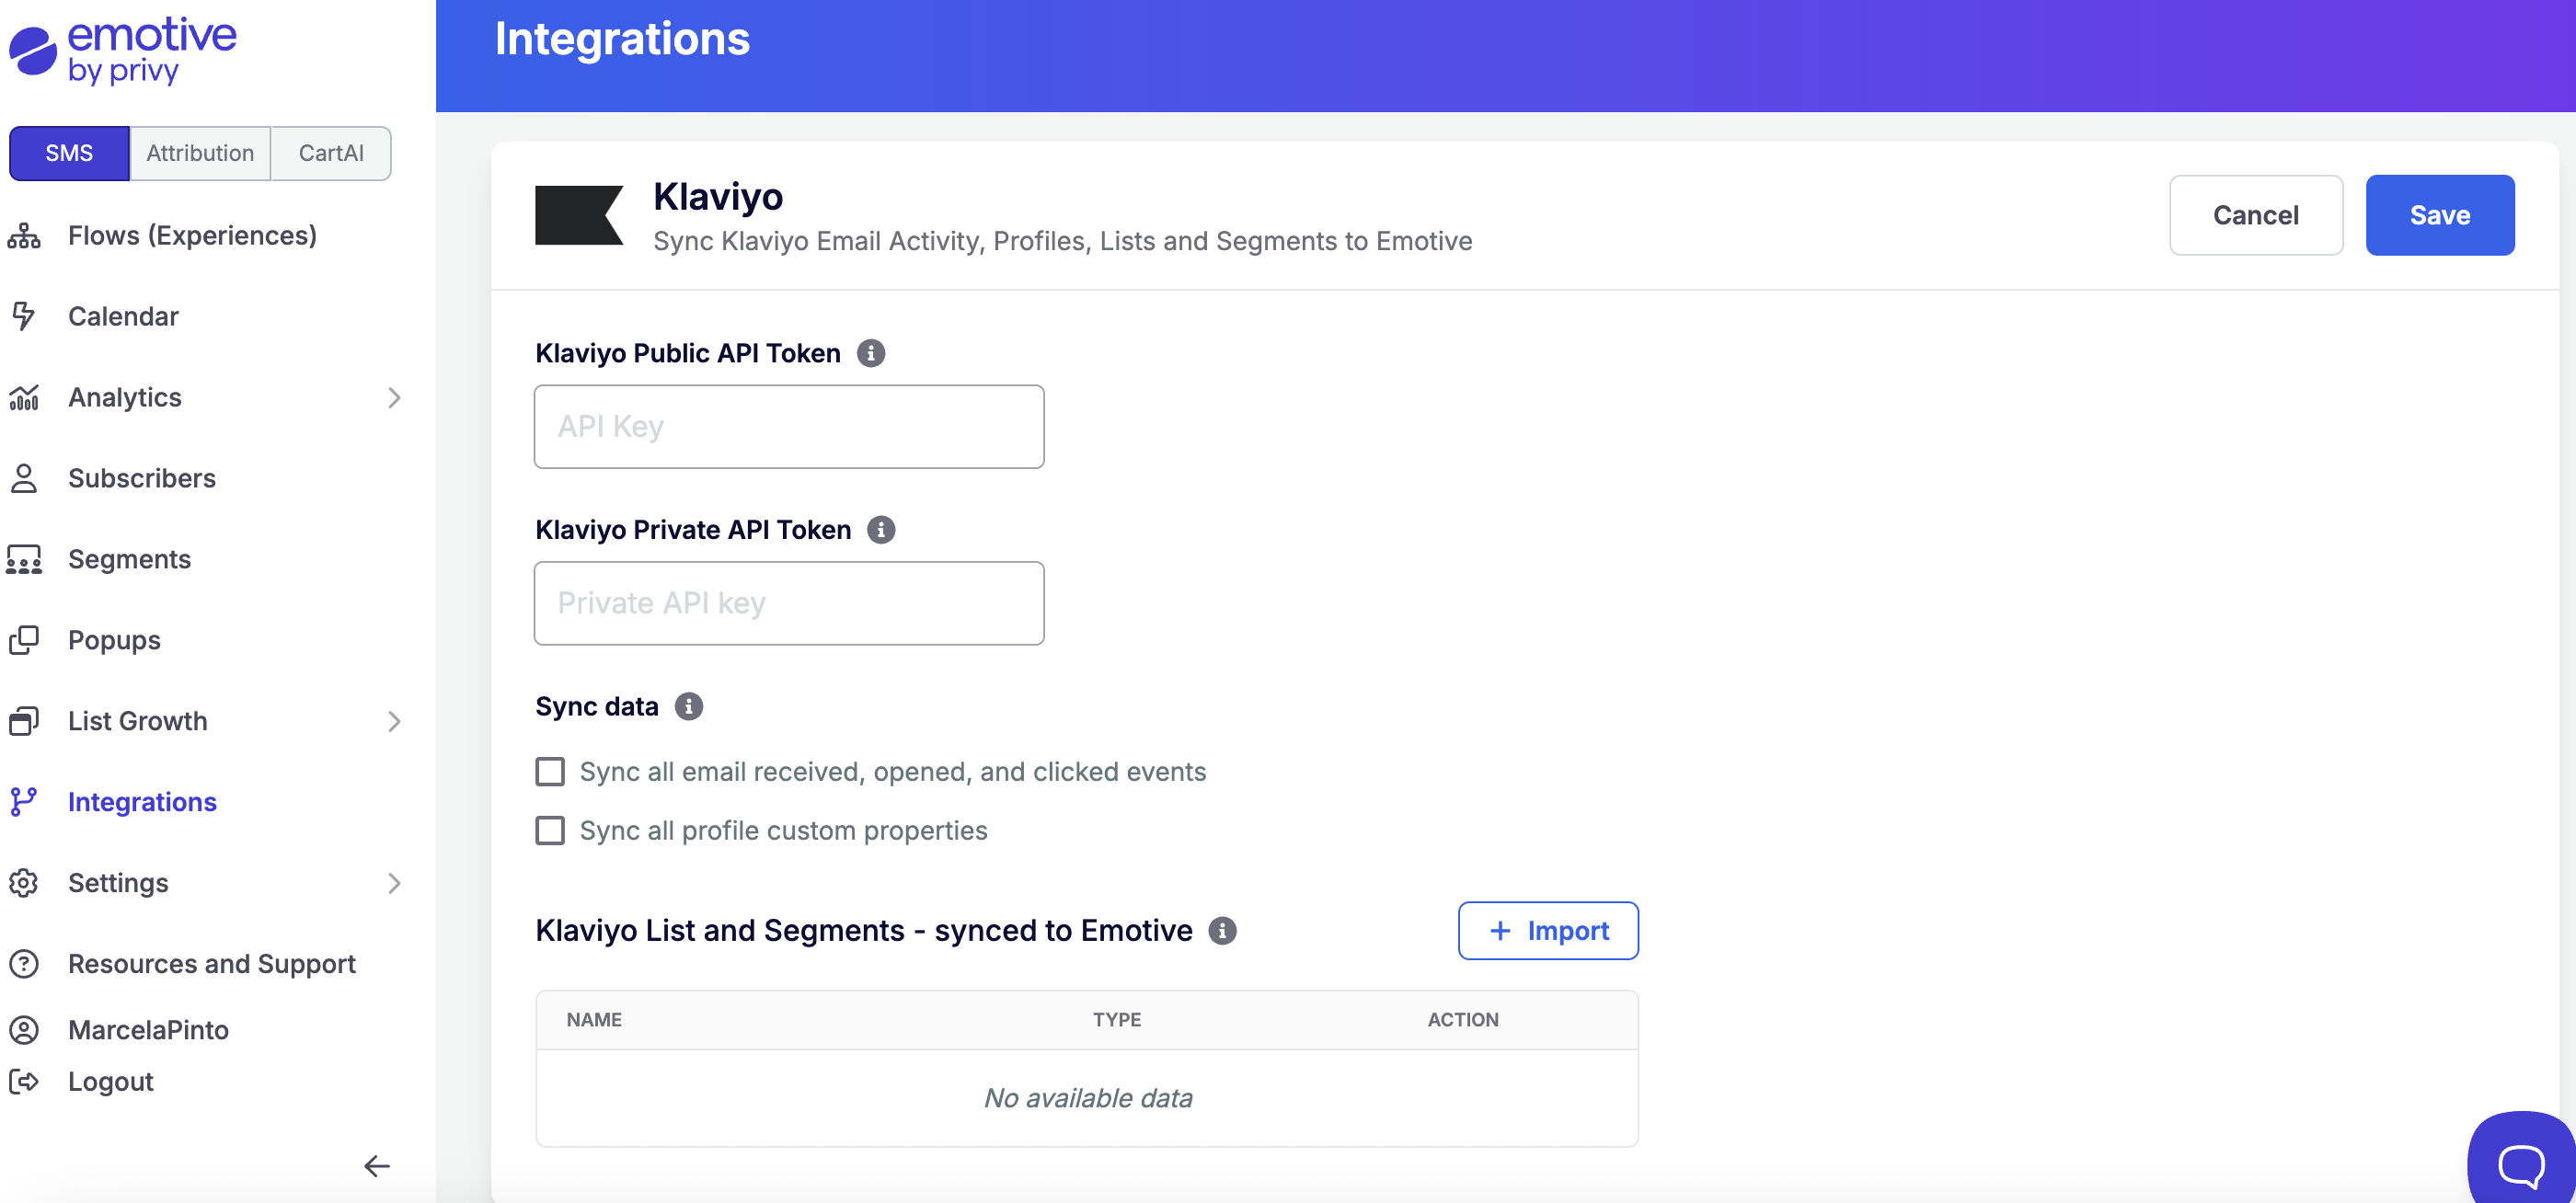Click the Public API Token info icon
Image resolution: width=2576 pixels, height=1203 pixels.
870,353
